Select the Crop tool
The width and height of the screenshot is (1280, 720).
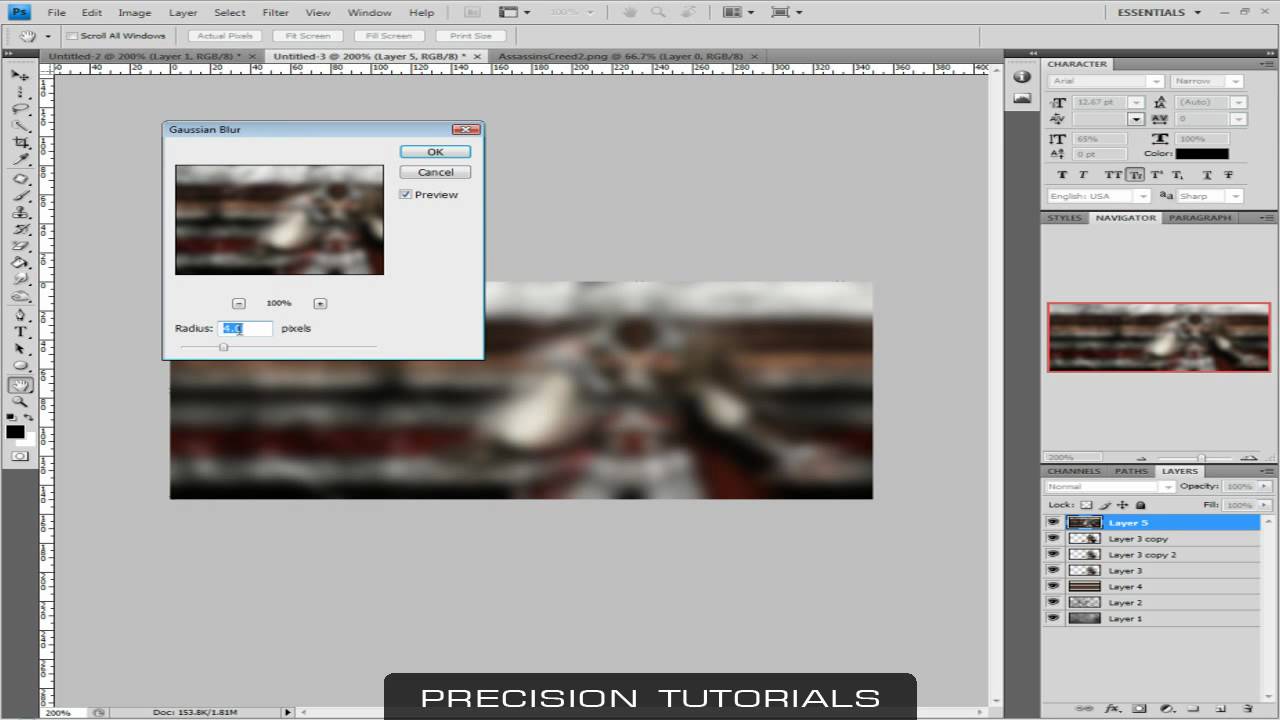point(19,143)
